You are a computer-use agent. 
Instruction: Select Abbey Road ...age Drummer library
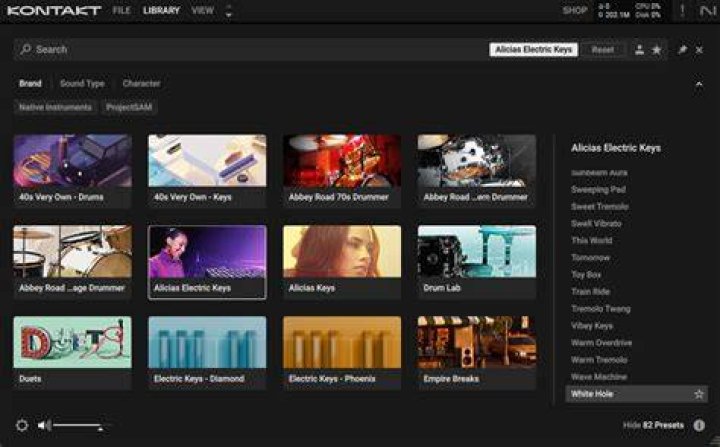pyautogui.click(x=73, y=262)
